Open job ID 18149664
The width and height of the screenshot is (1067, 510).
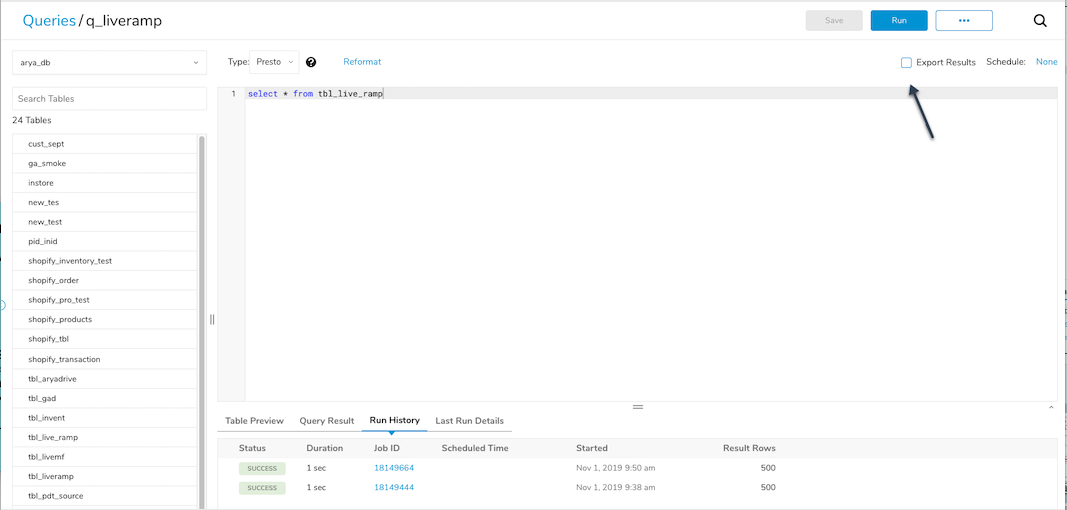click(x=393, y=468)
